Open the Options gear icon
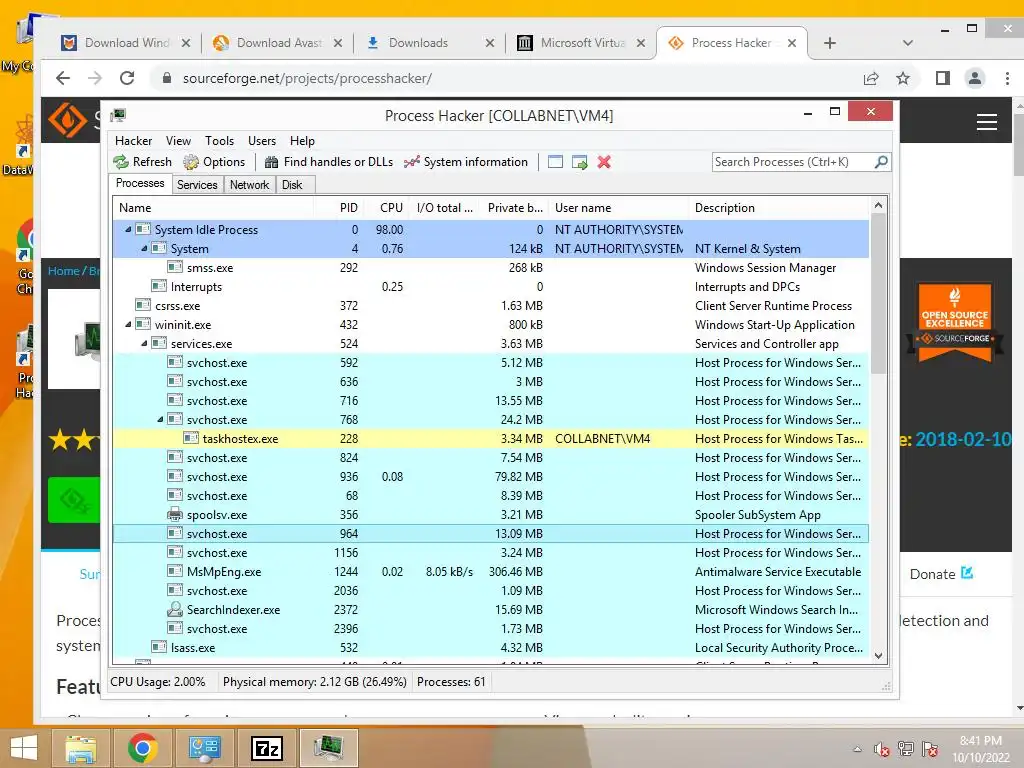The height and width of the screenshot is (768, 1024). tap(191, 162)
